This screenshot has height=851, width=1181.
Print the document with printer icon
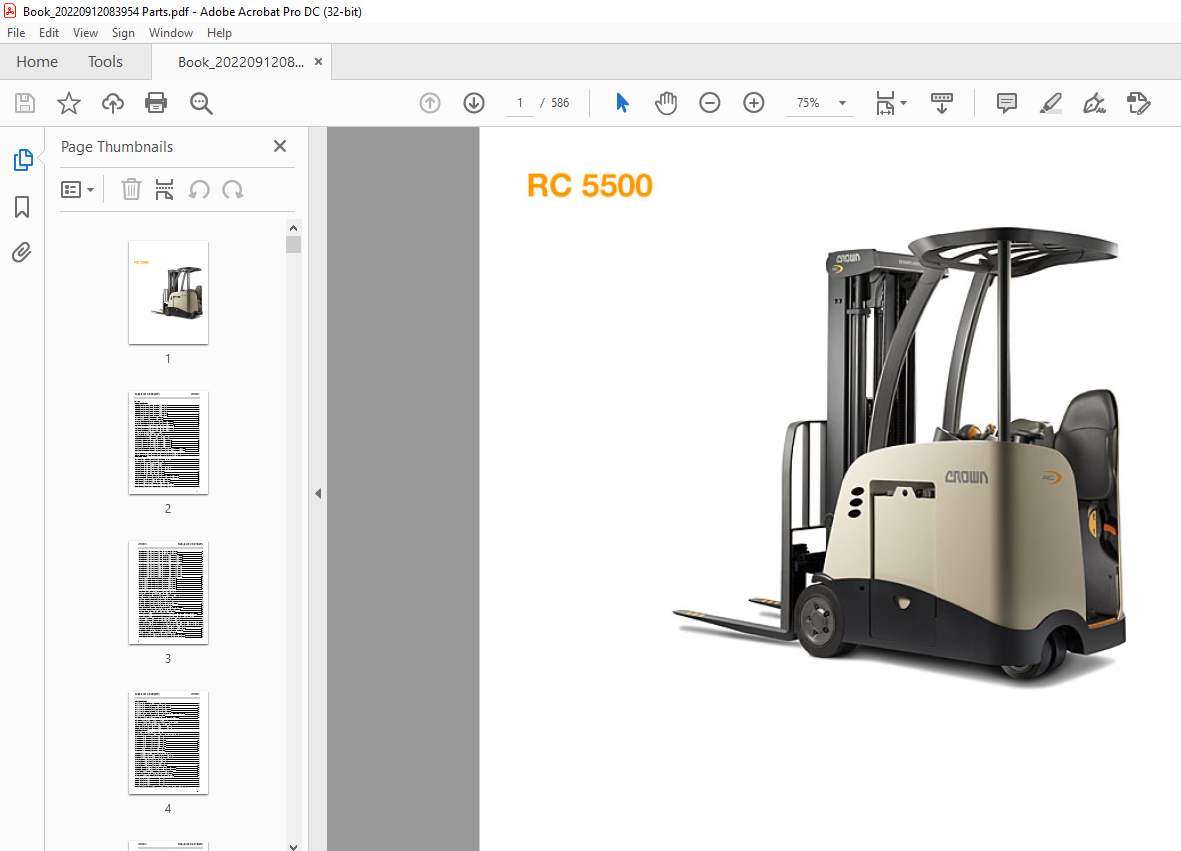click(x=156, y=103)
